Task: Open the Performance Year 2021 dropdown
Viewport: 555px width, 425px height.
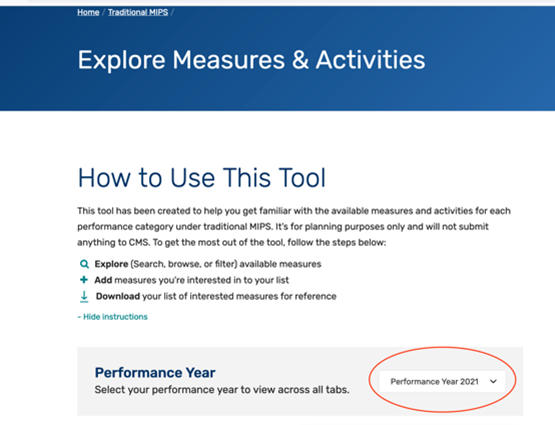Action: click(442, 381)
